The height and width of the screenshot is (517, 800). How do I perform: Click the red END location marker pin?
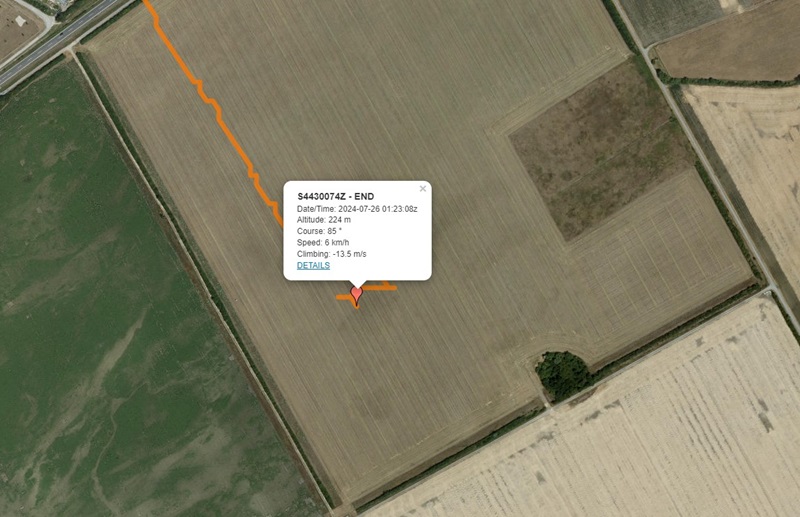pyautogui.click(x=356, y=294)
